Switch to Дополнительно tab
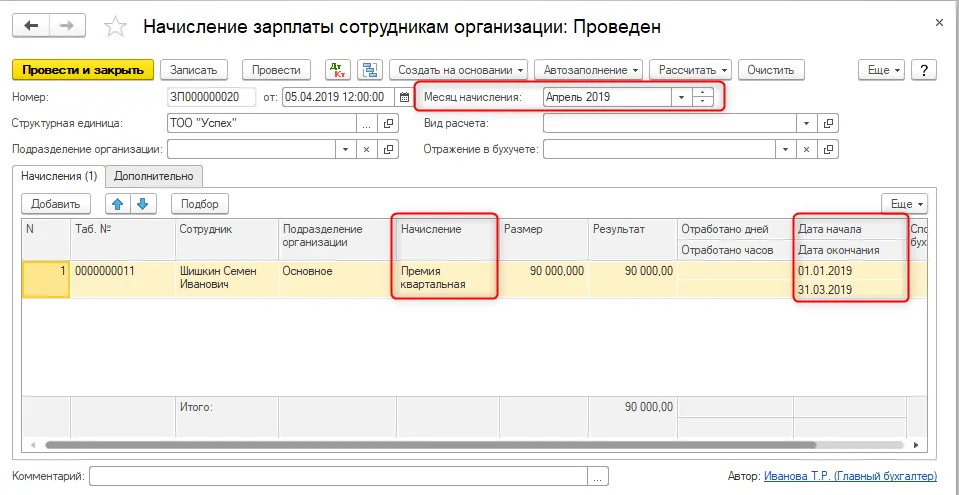This screenshot has width=959, height=495. click(154, 176)
